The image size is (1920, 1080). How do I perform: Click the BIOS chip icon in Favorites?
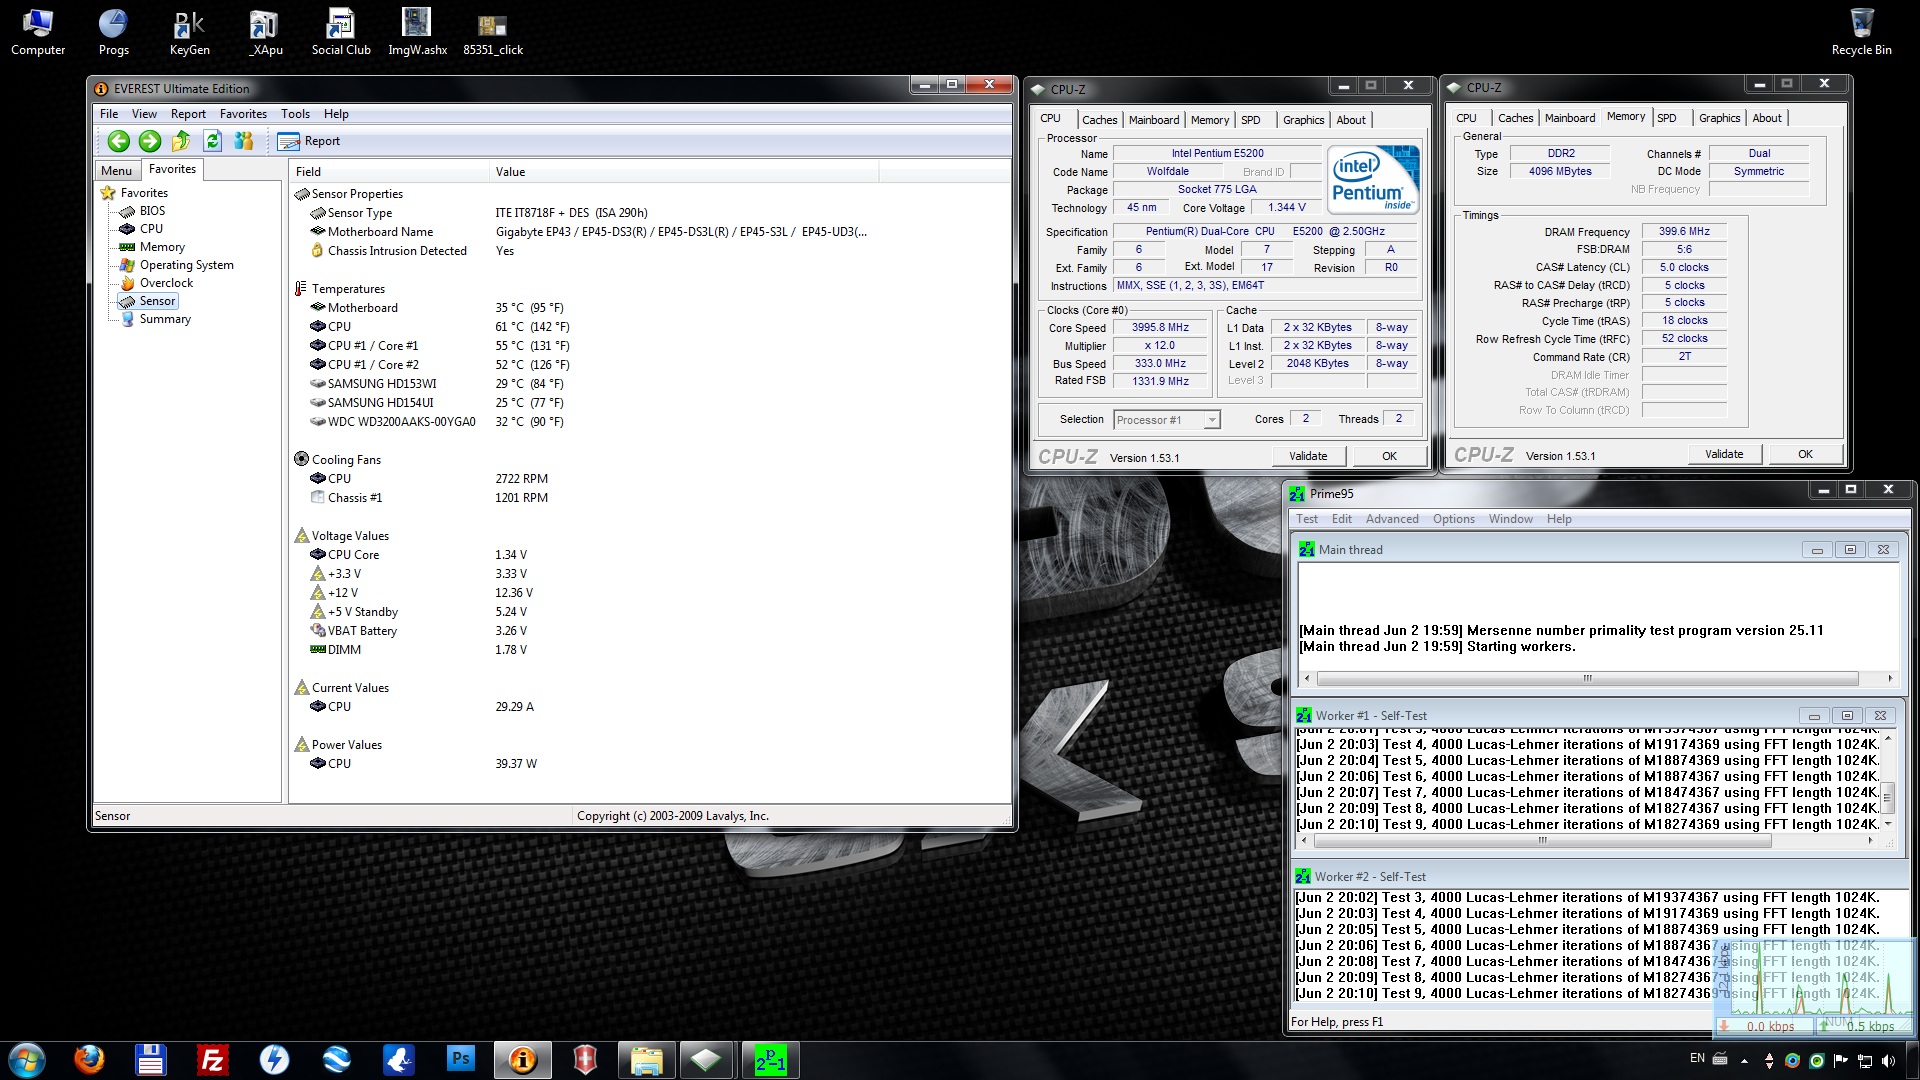point(127,211)
